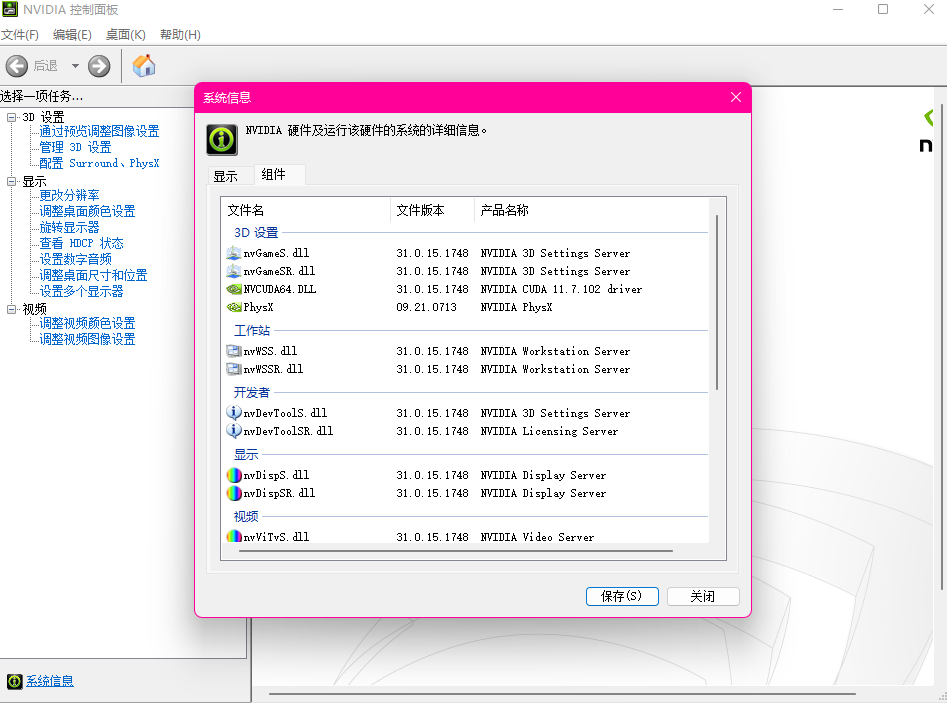
Task: Open the 系统信息 link
Action: coord(50,681)
